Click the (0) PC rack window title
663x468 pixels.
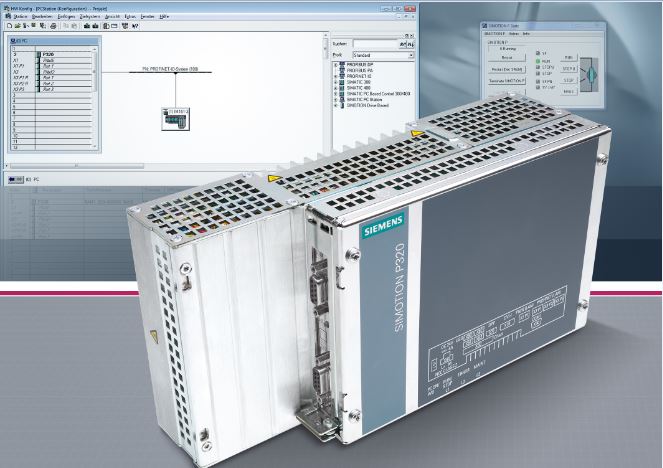click(55, 41)
